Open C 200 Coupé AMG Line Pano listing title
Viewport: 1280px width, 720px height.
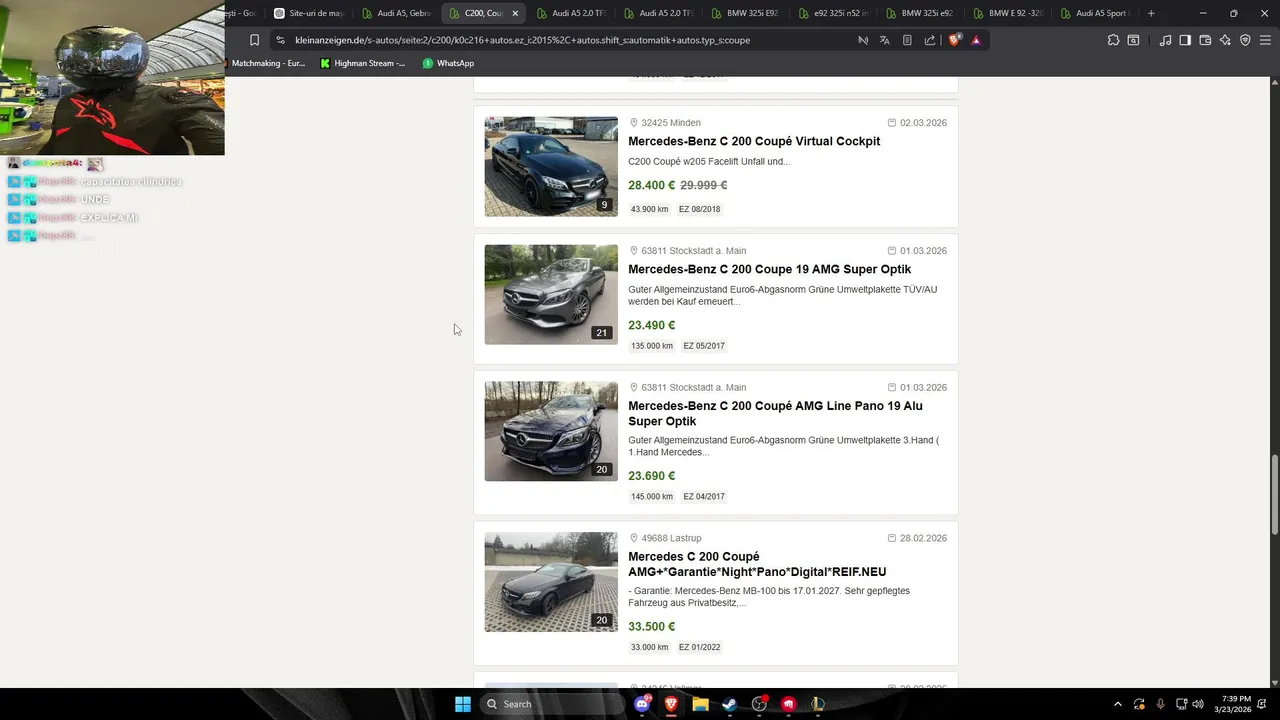[x=775, y=413]
